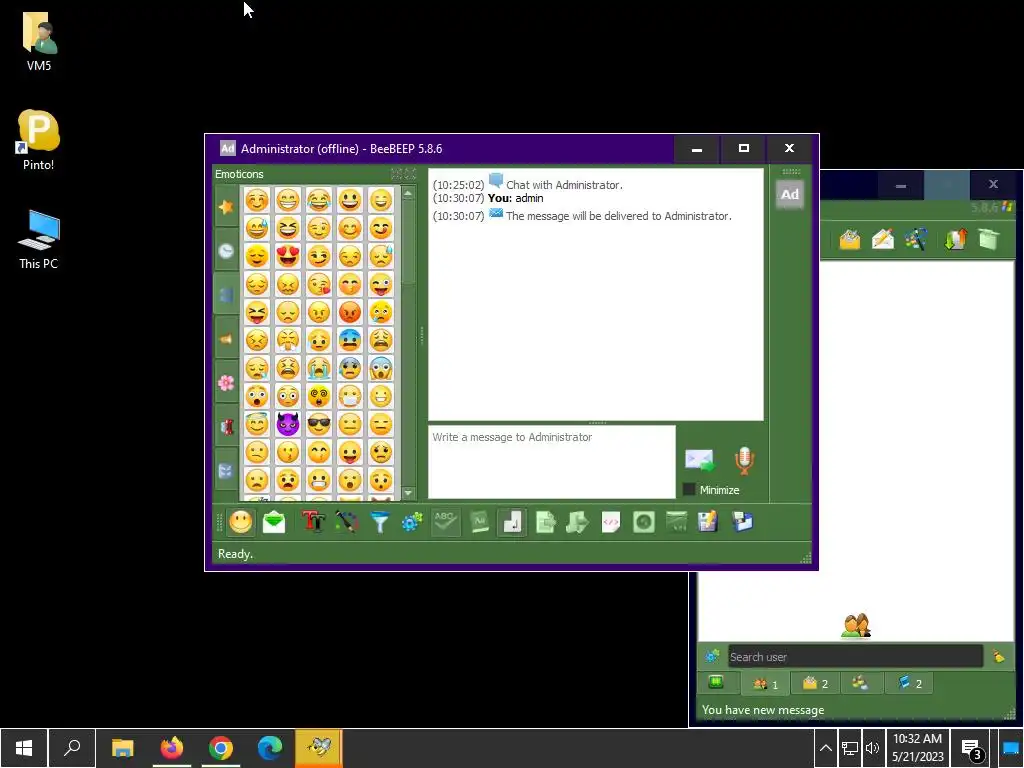Open favorite emoticons star tab
Screen dimensions: 1024x768
click(x=226, y=207)
